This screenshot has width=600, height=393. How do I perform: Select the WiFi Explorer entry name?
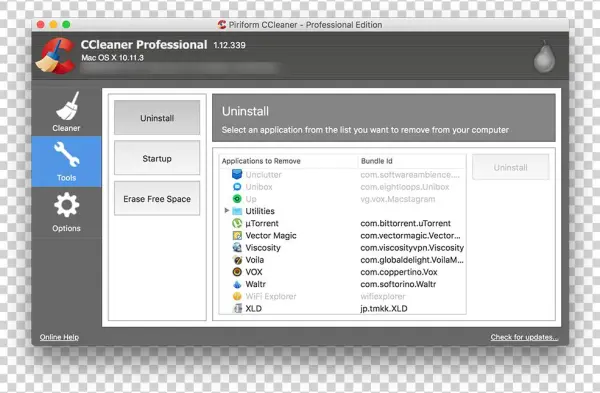pos(271,296)
